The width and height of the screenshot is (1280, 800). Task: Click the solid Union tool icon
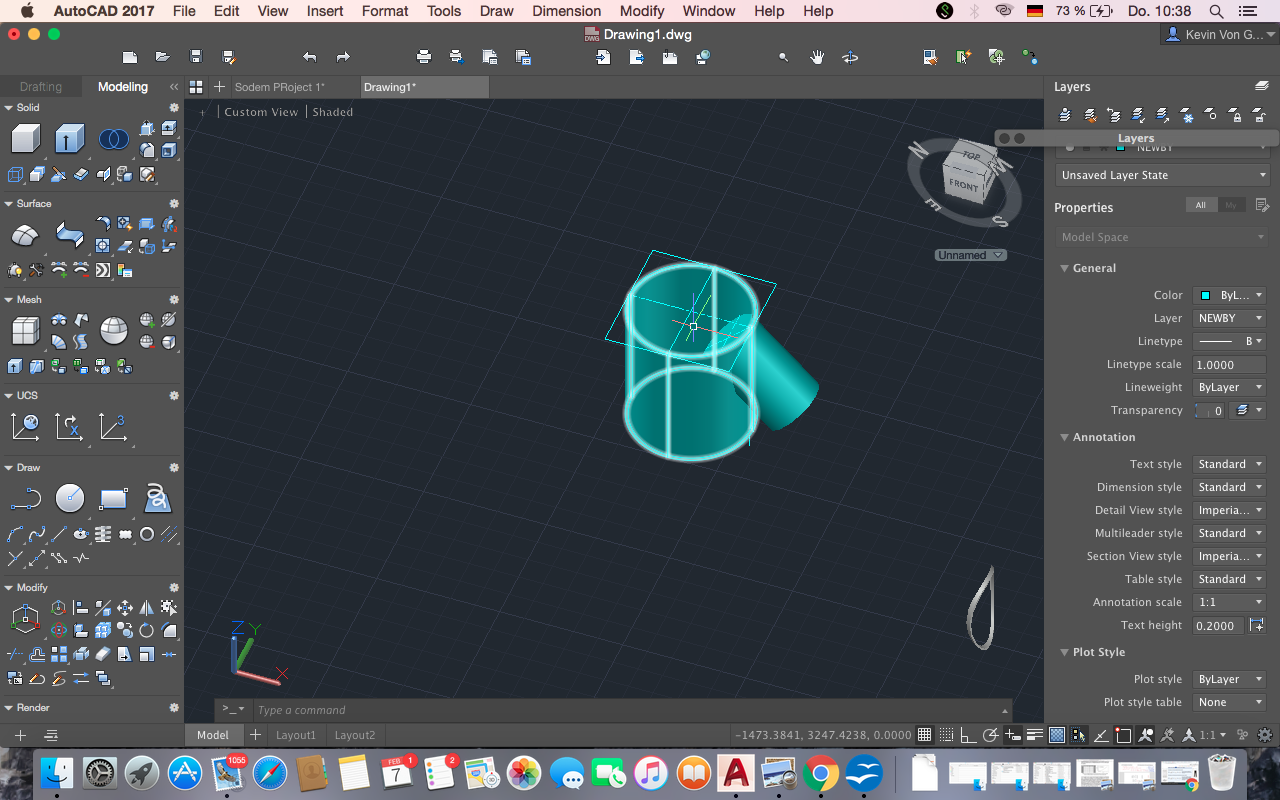(x=113, y=139)
